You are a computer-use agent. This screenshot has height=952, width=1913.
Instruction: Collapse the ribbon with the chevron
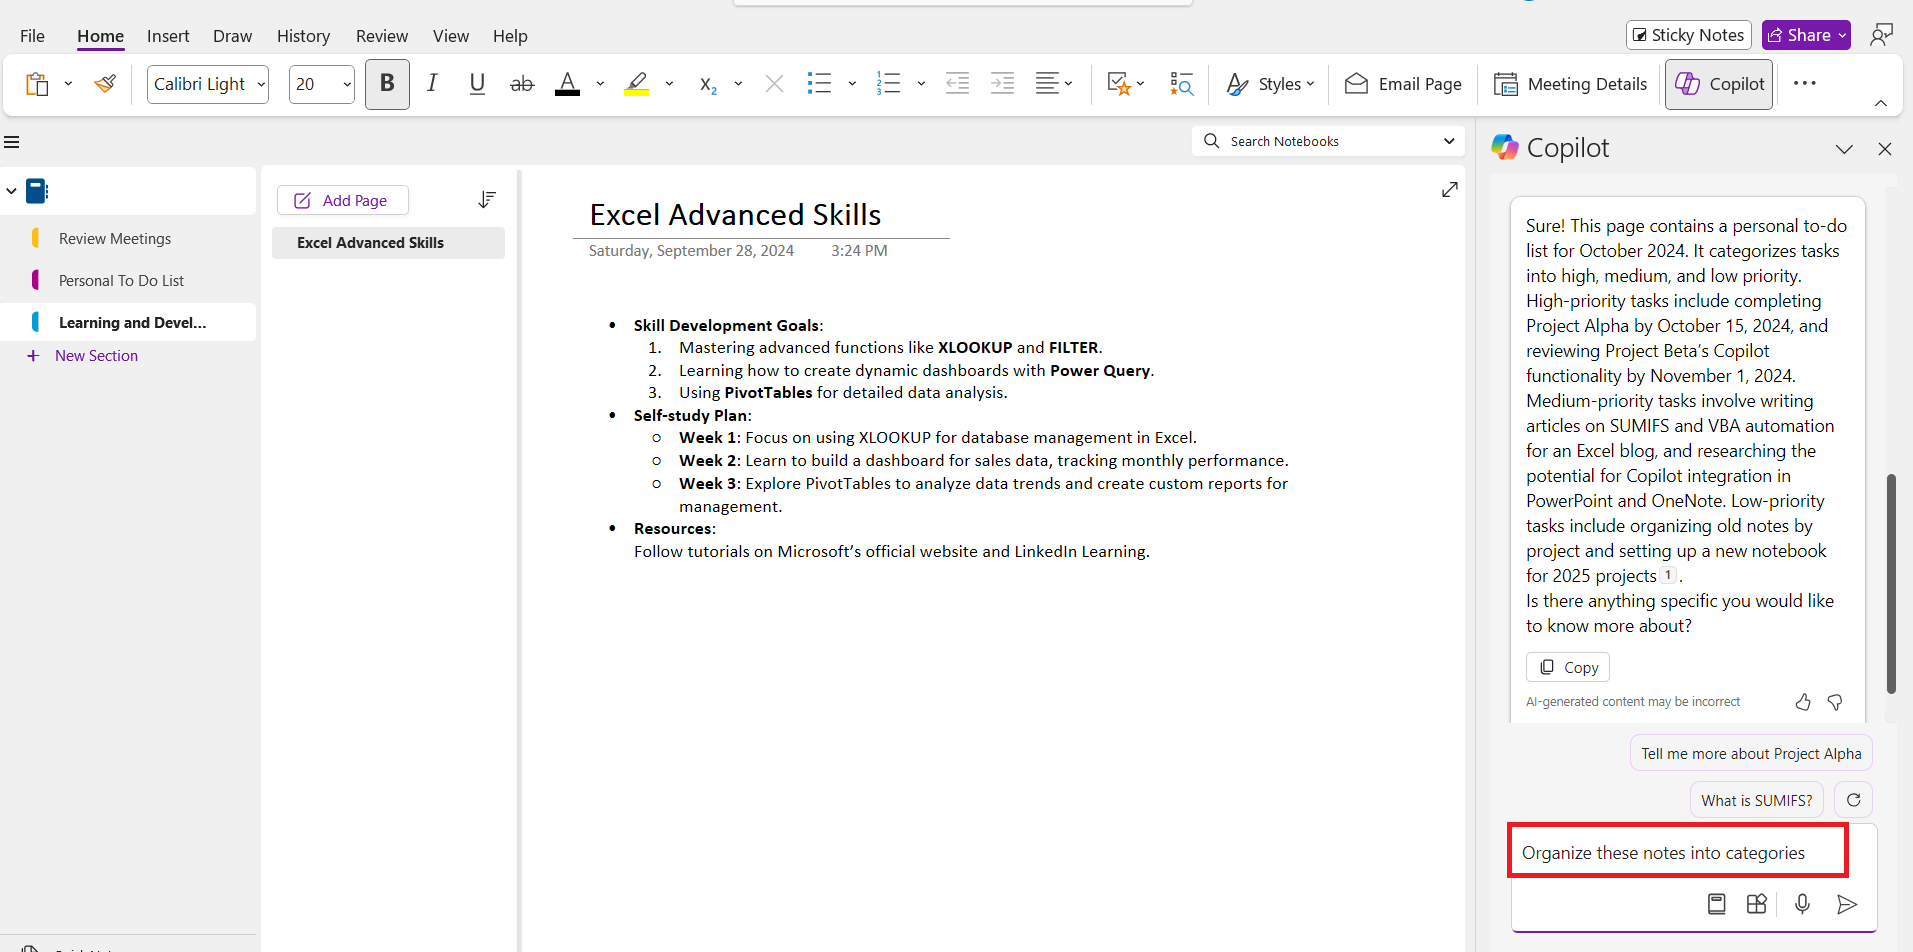1881,103
